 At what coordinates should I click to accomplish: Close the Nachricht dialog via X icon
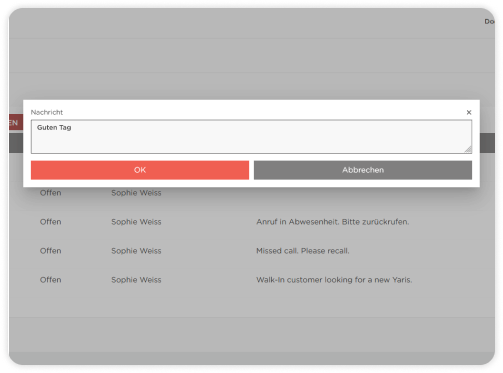tap(469, 112)
